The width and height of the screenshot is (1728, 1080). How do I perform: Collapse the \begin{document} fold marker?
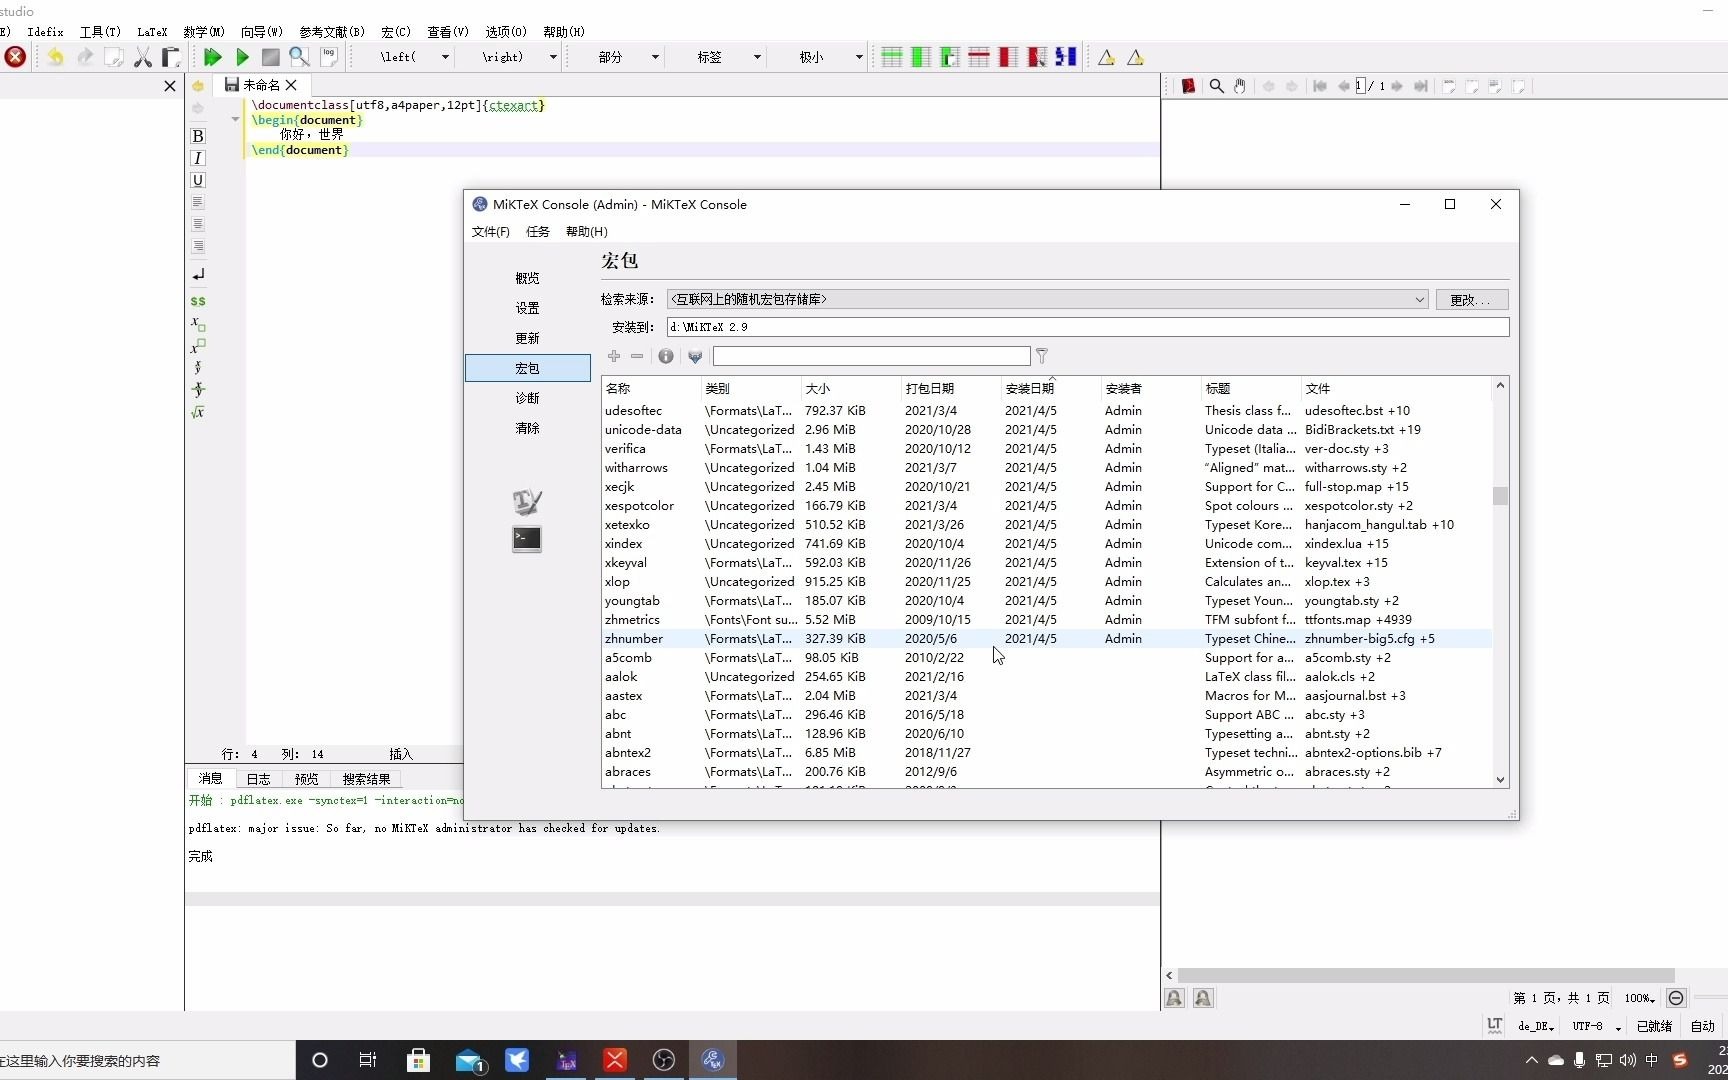pos(235,120)
